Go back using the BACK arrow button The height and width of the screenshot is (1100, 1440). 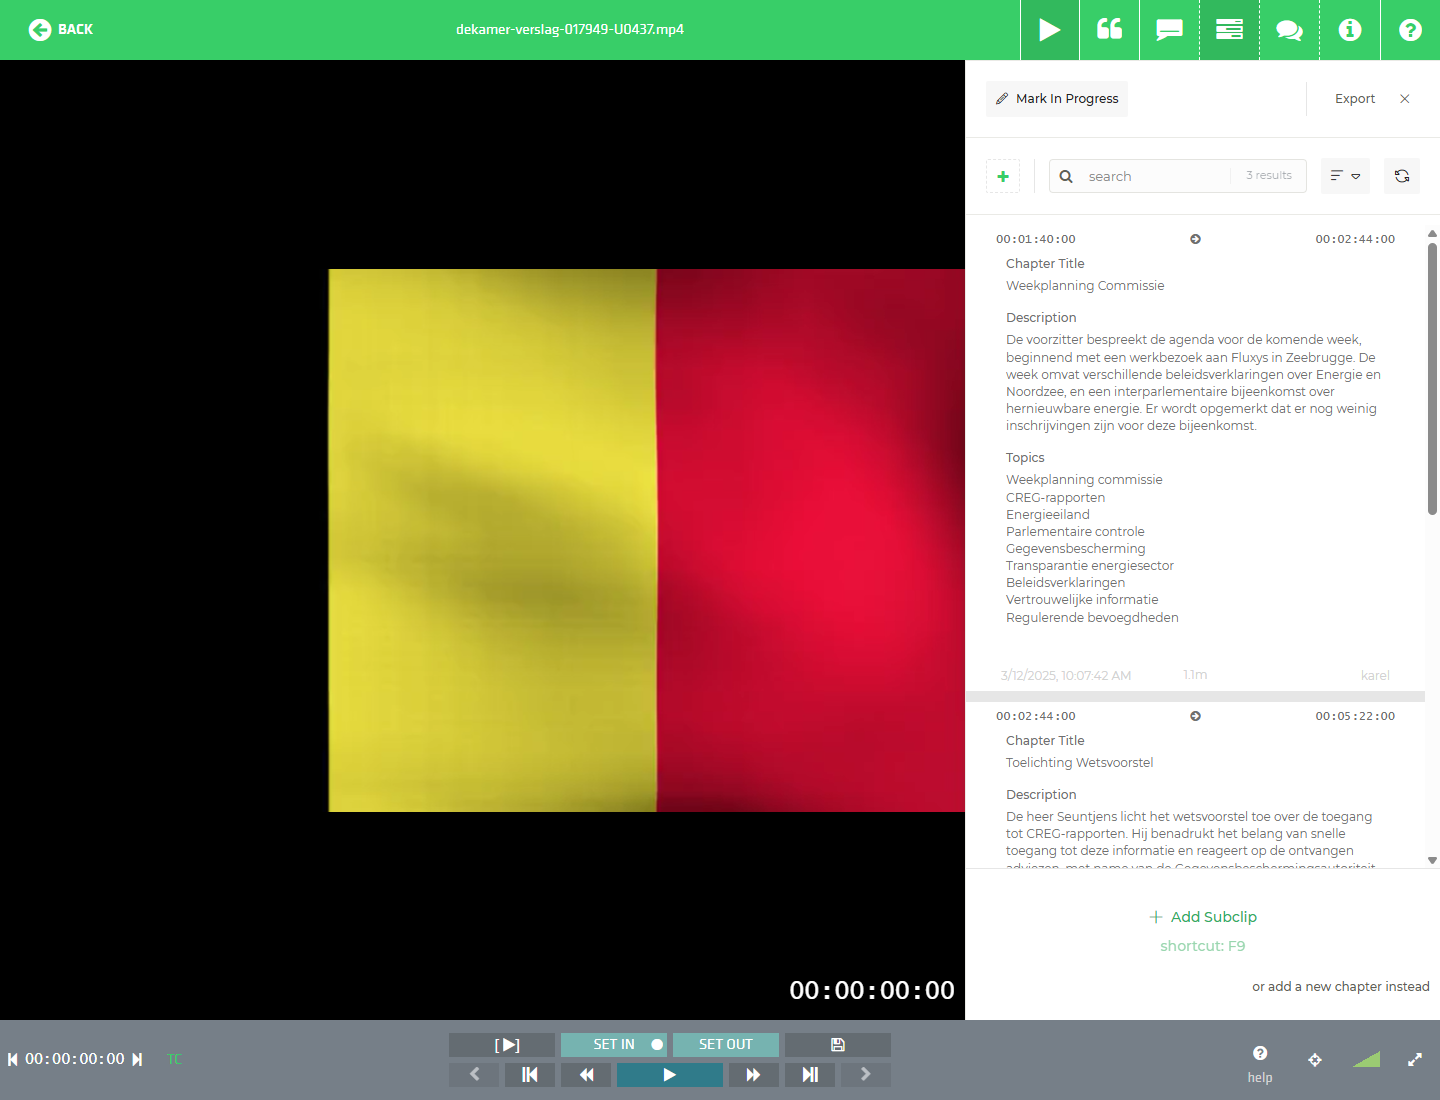click(61, 30)
